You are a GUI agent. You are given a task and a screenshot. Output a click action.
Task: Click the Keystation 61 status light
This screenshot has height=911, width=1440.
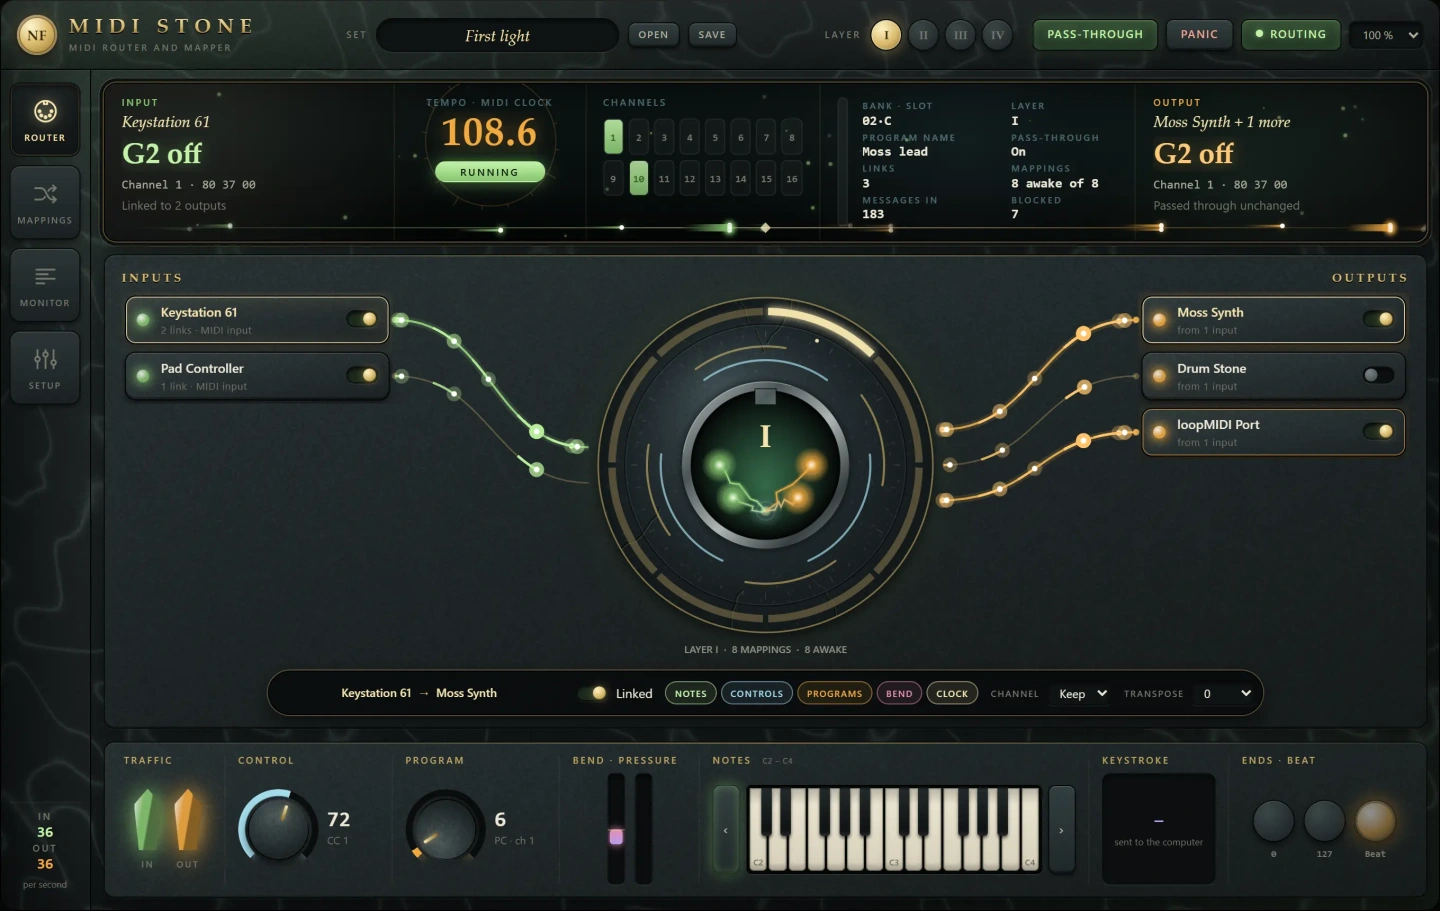tap(143, 320)
